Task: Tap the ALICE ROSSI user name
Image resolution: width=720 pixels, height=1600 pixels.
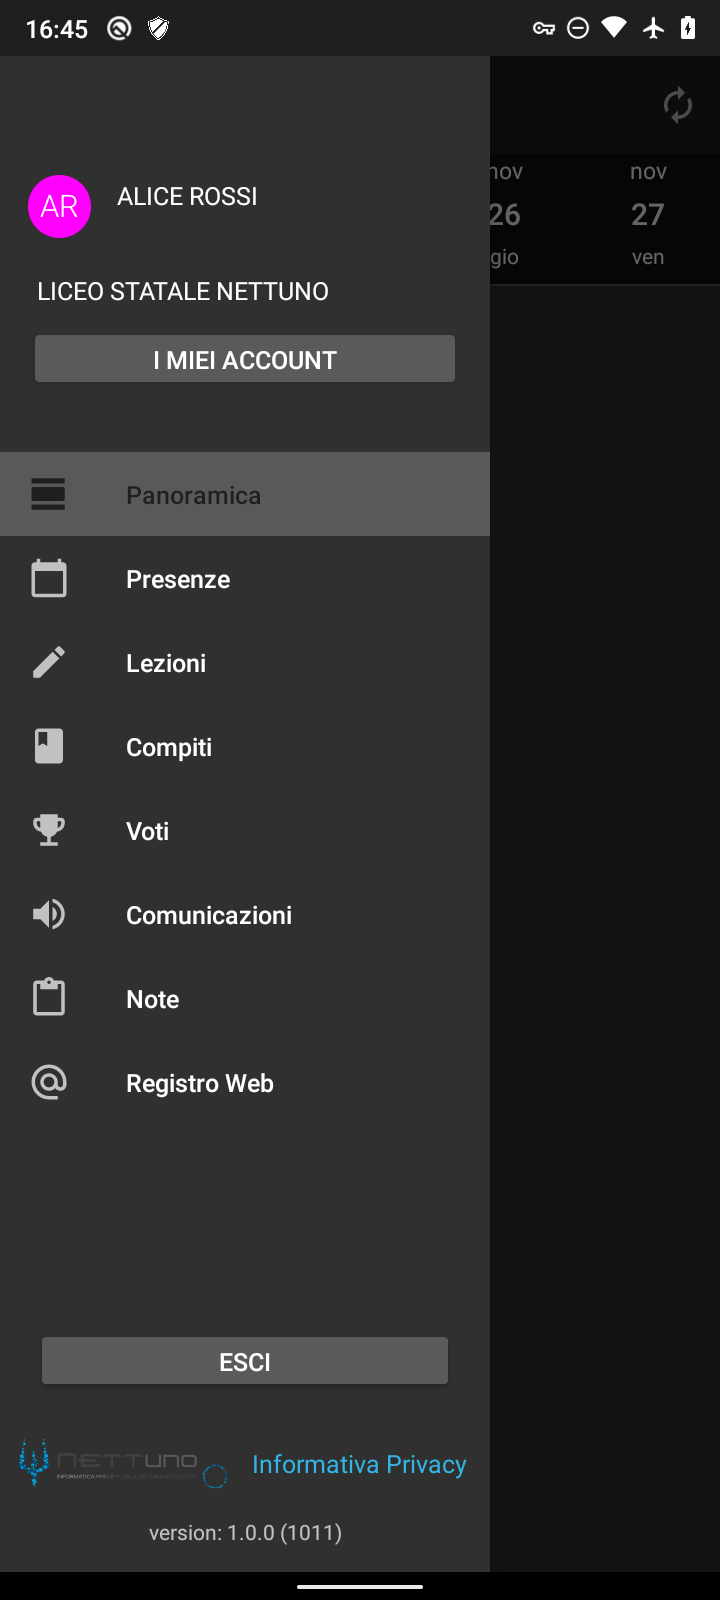Action: click(187, 197)
